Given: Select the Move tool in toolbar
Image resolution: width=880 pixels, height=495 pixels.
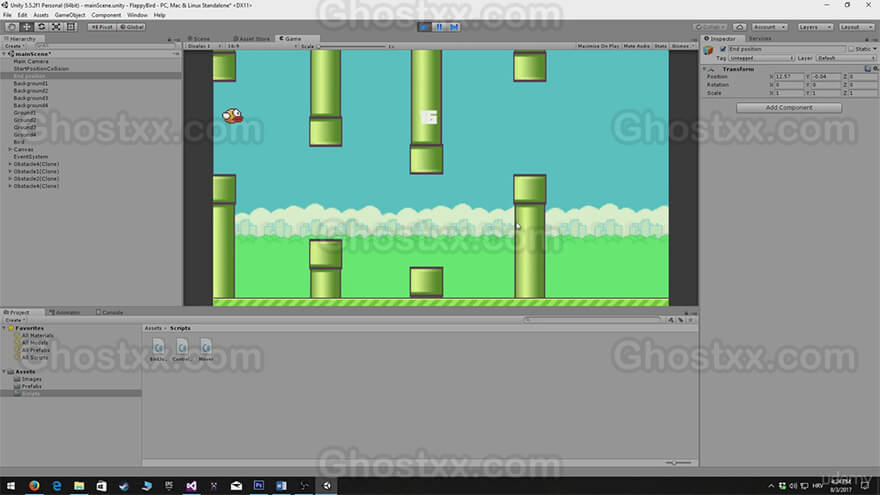Looking at the screenshot, I should [x=26, y=27].
